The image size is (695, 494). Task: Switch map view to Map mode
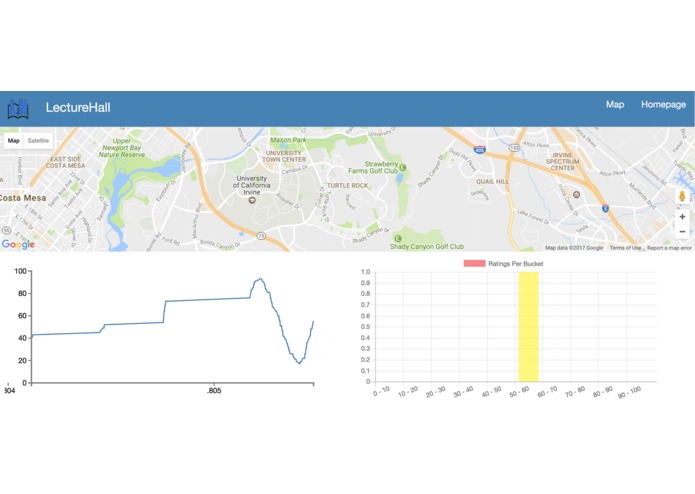pyautogui.click(x=13, y=140)
